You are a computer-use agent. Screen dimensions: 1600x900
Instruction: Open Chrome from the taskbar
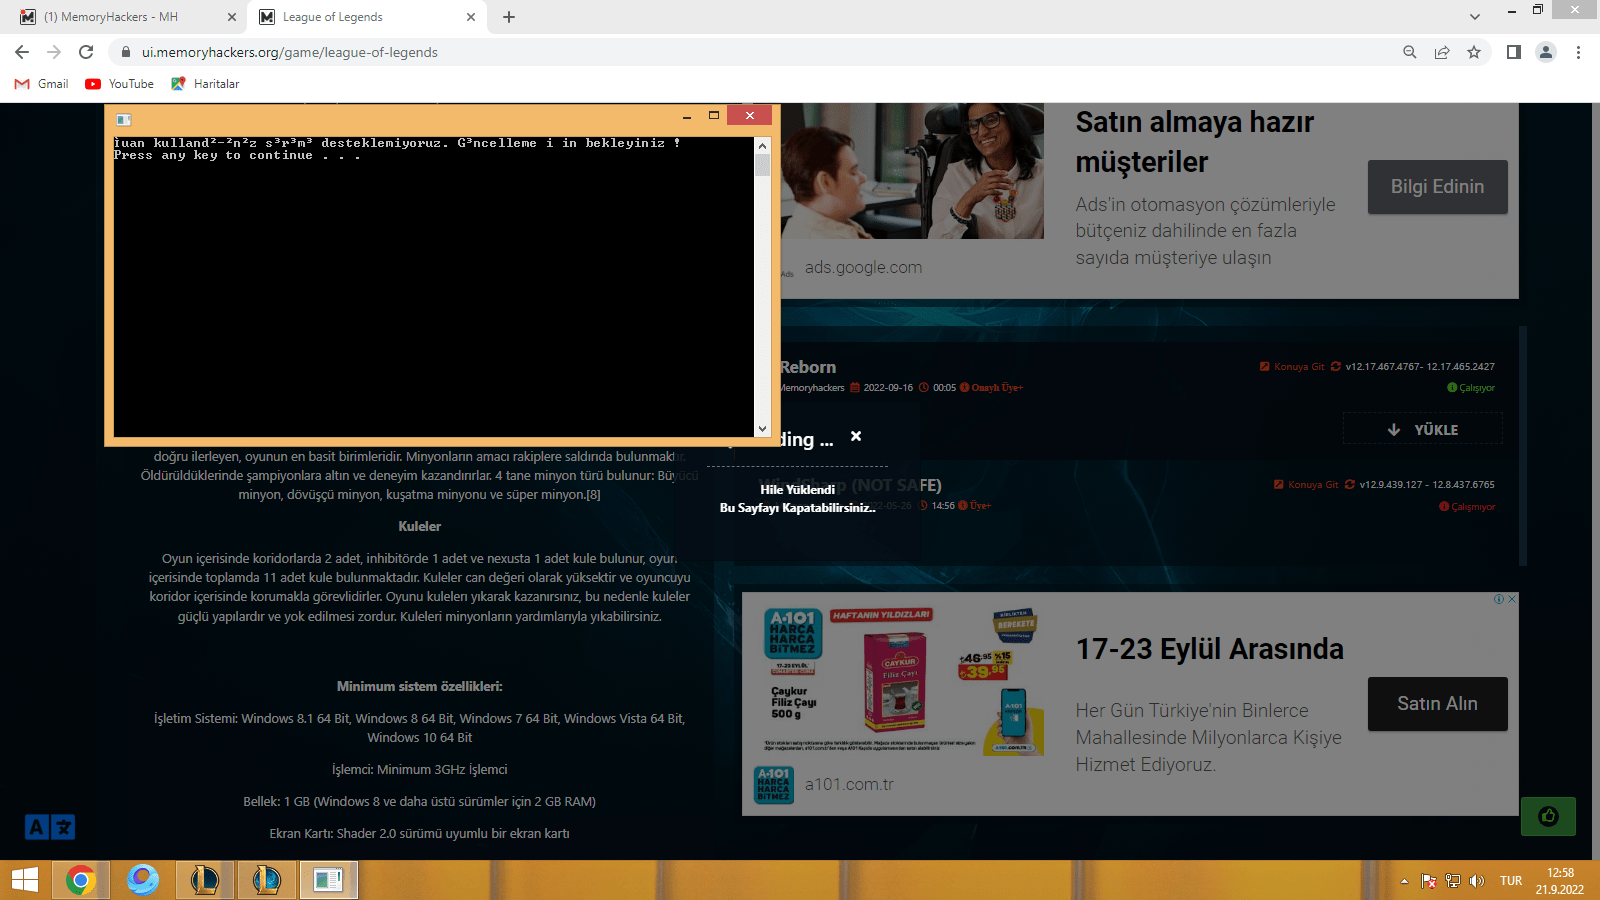click(x=81, y=880)
